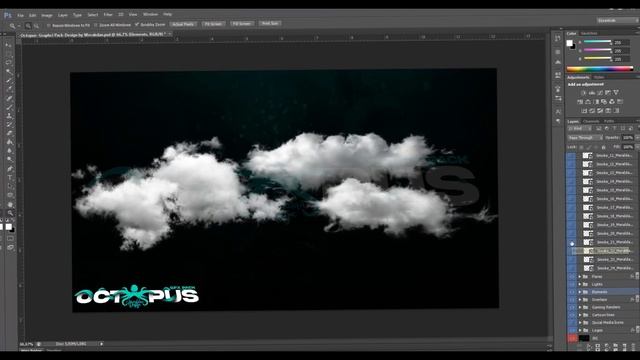Click the History panel icon in dock

[x=558, y=38]
